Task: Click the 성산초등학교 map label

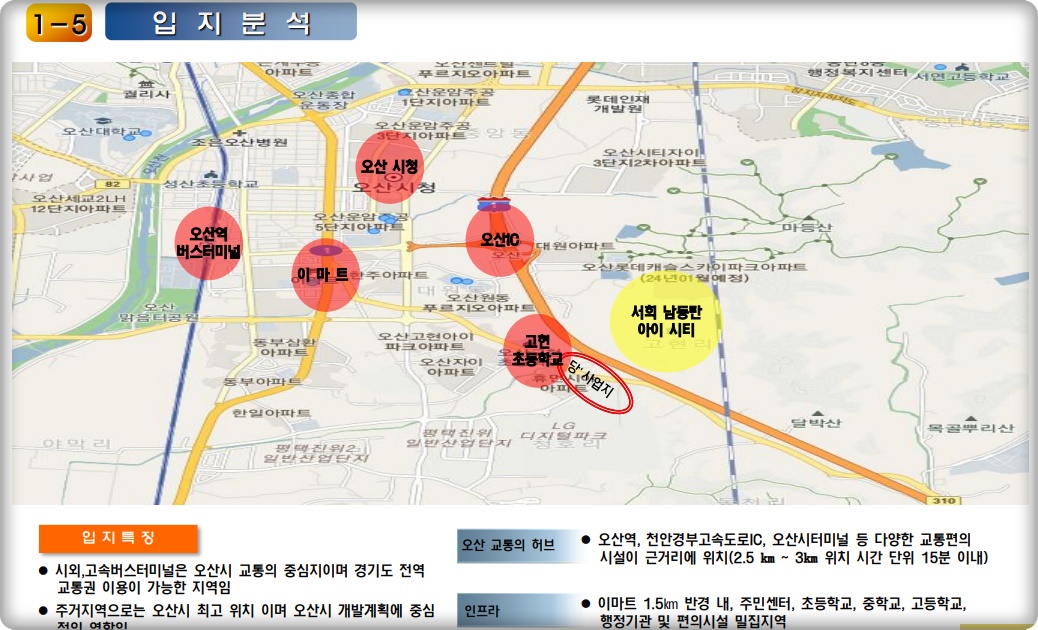Action: click(x=211, y=183)
